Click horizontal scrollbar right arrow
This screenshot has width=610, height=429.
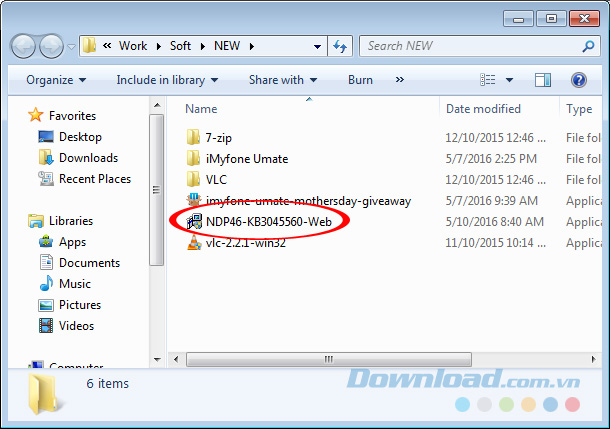[x=594, y=359]
